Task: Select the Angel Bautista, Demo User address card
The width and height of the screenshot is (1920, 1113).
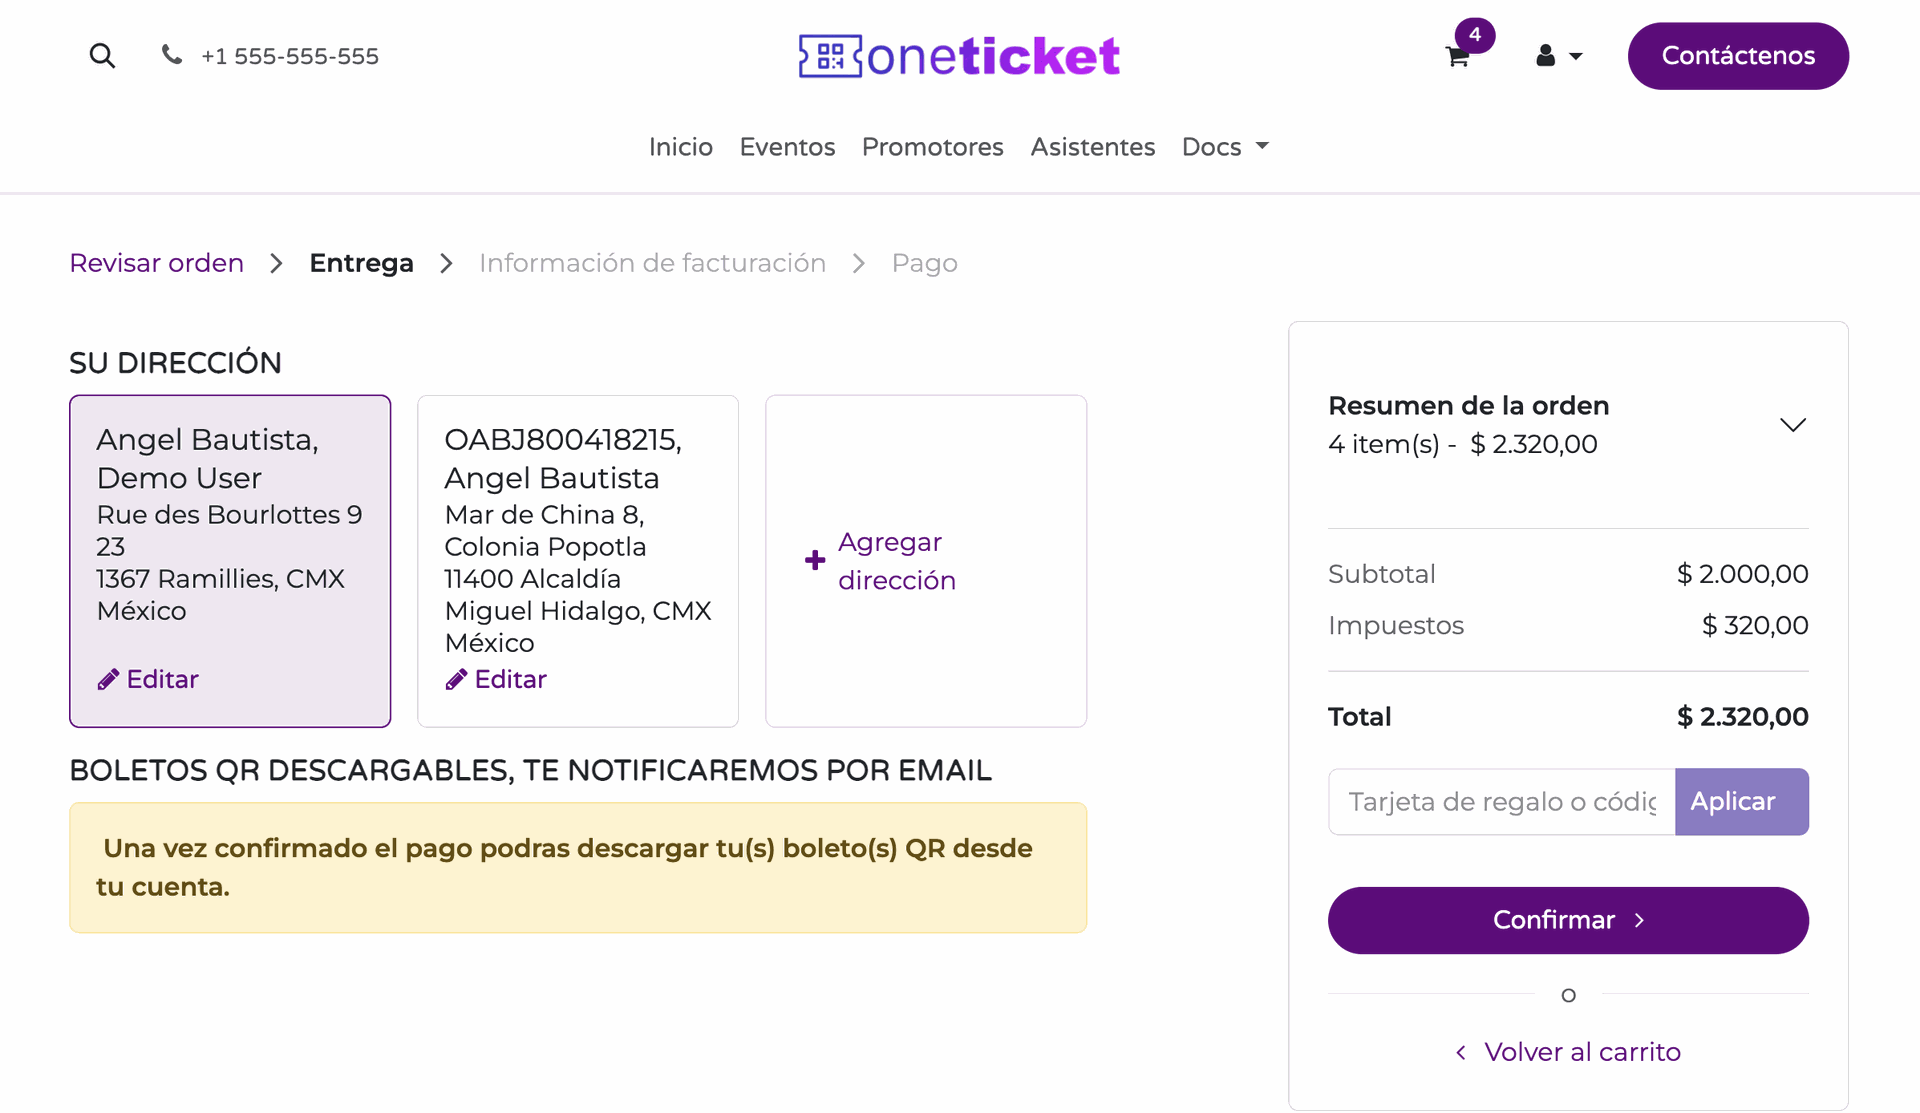Action: (x=230, y=561)
